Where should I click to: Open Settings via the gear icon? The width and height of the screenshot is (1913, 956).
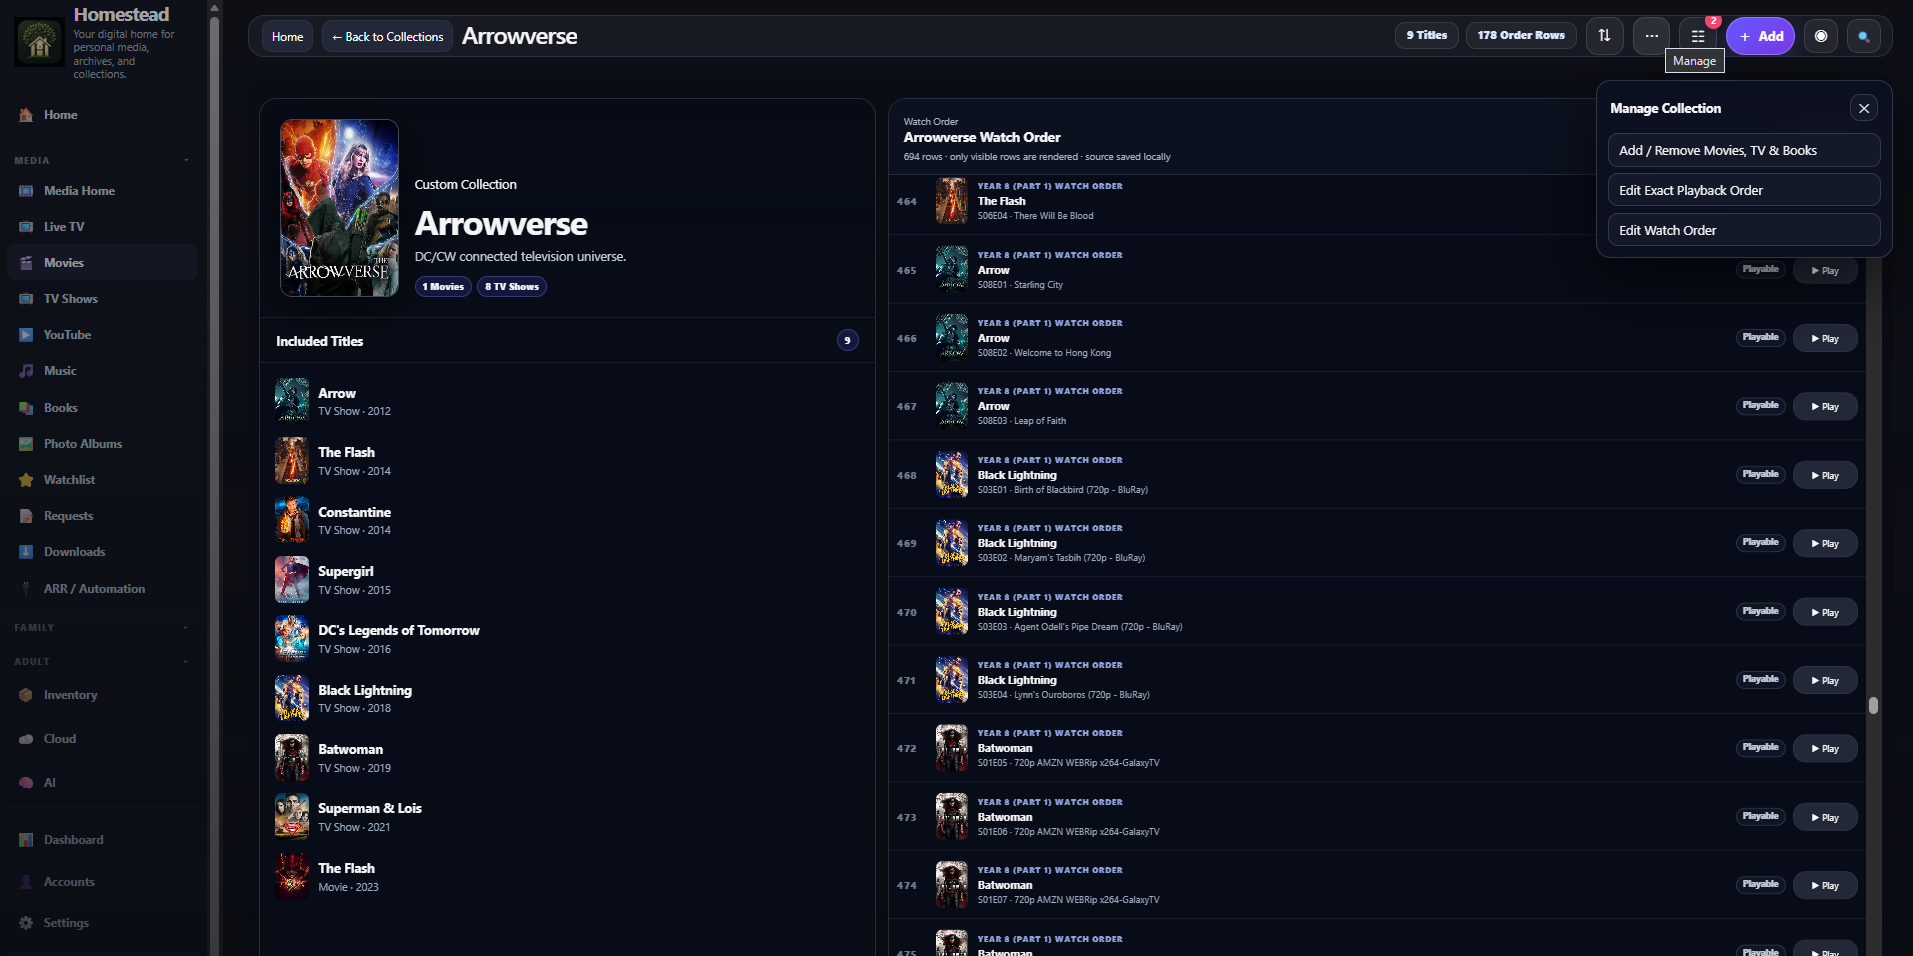(26, 923)
